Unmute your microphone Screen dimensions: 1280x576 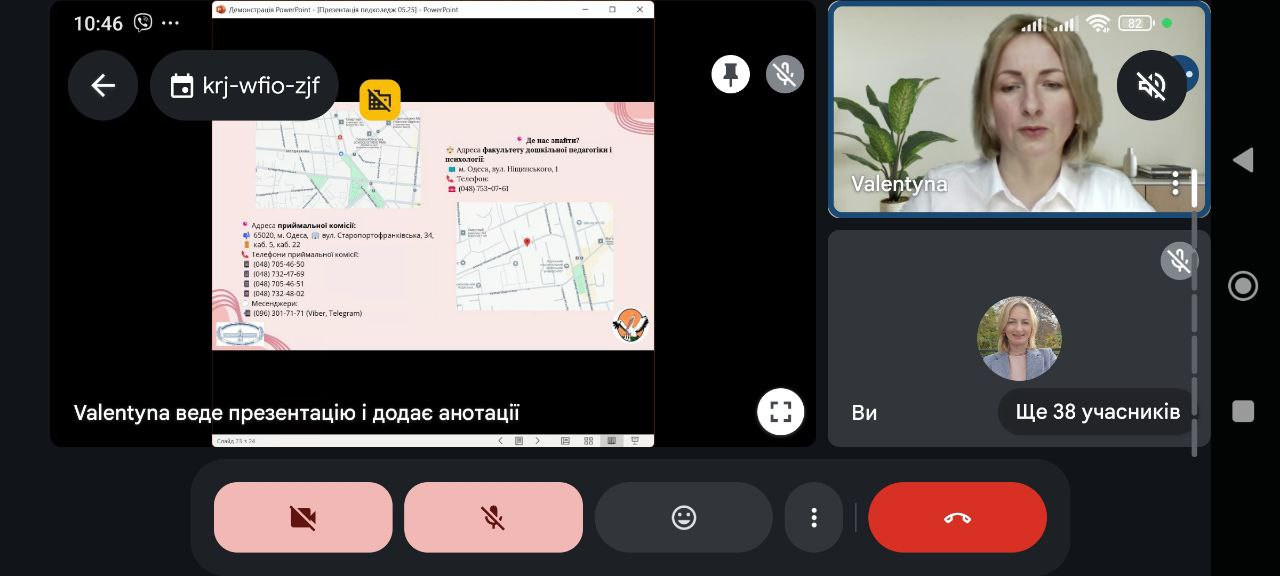pos(493,517)
